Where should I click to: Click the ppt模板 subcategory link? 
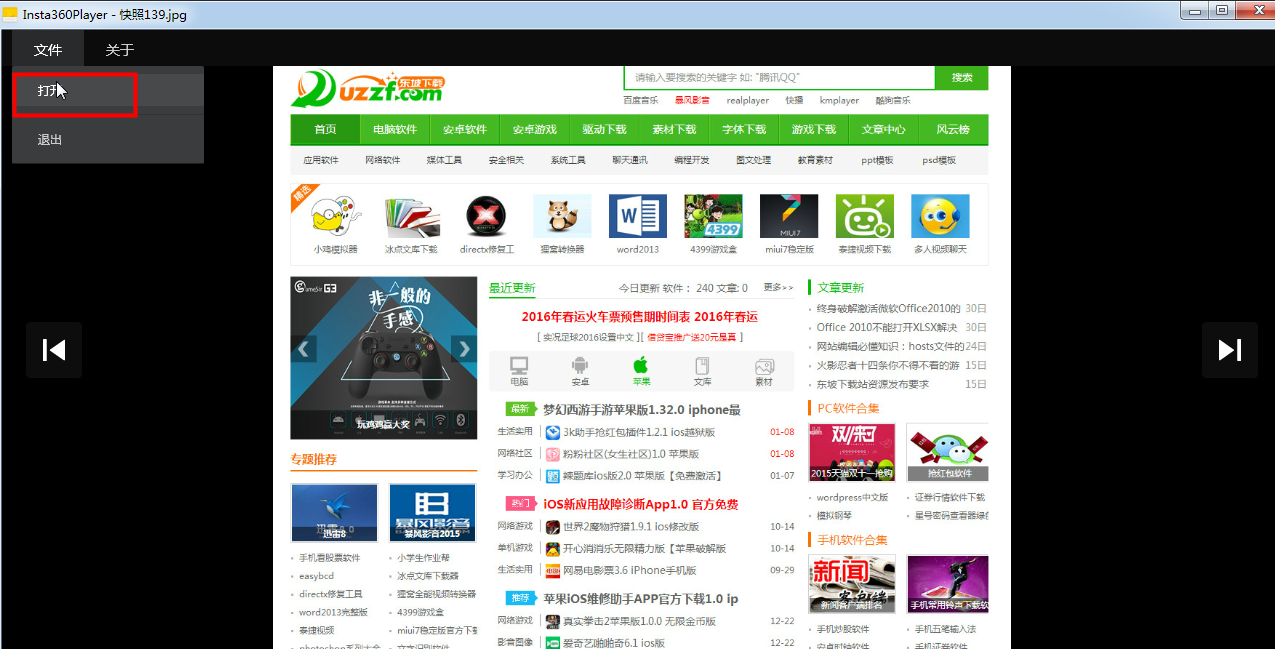point(877,160)
